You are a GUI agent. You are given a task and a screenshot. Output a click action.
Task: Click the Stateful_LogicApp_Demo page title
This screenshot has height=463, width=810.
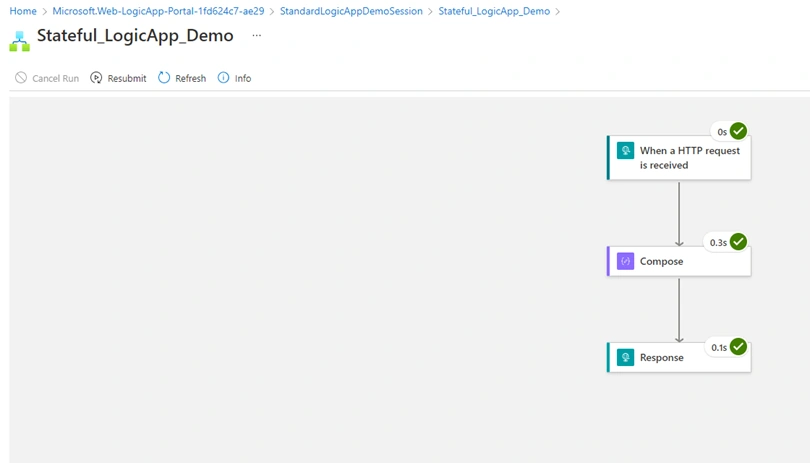[135, 36]
